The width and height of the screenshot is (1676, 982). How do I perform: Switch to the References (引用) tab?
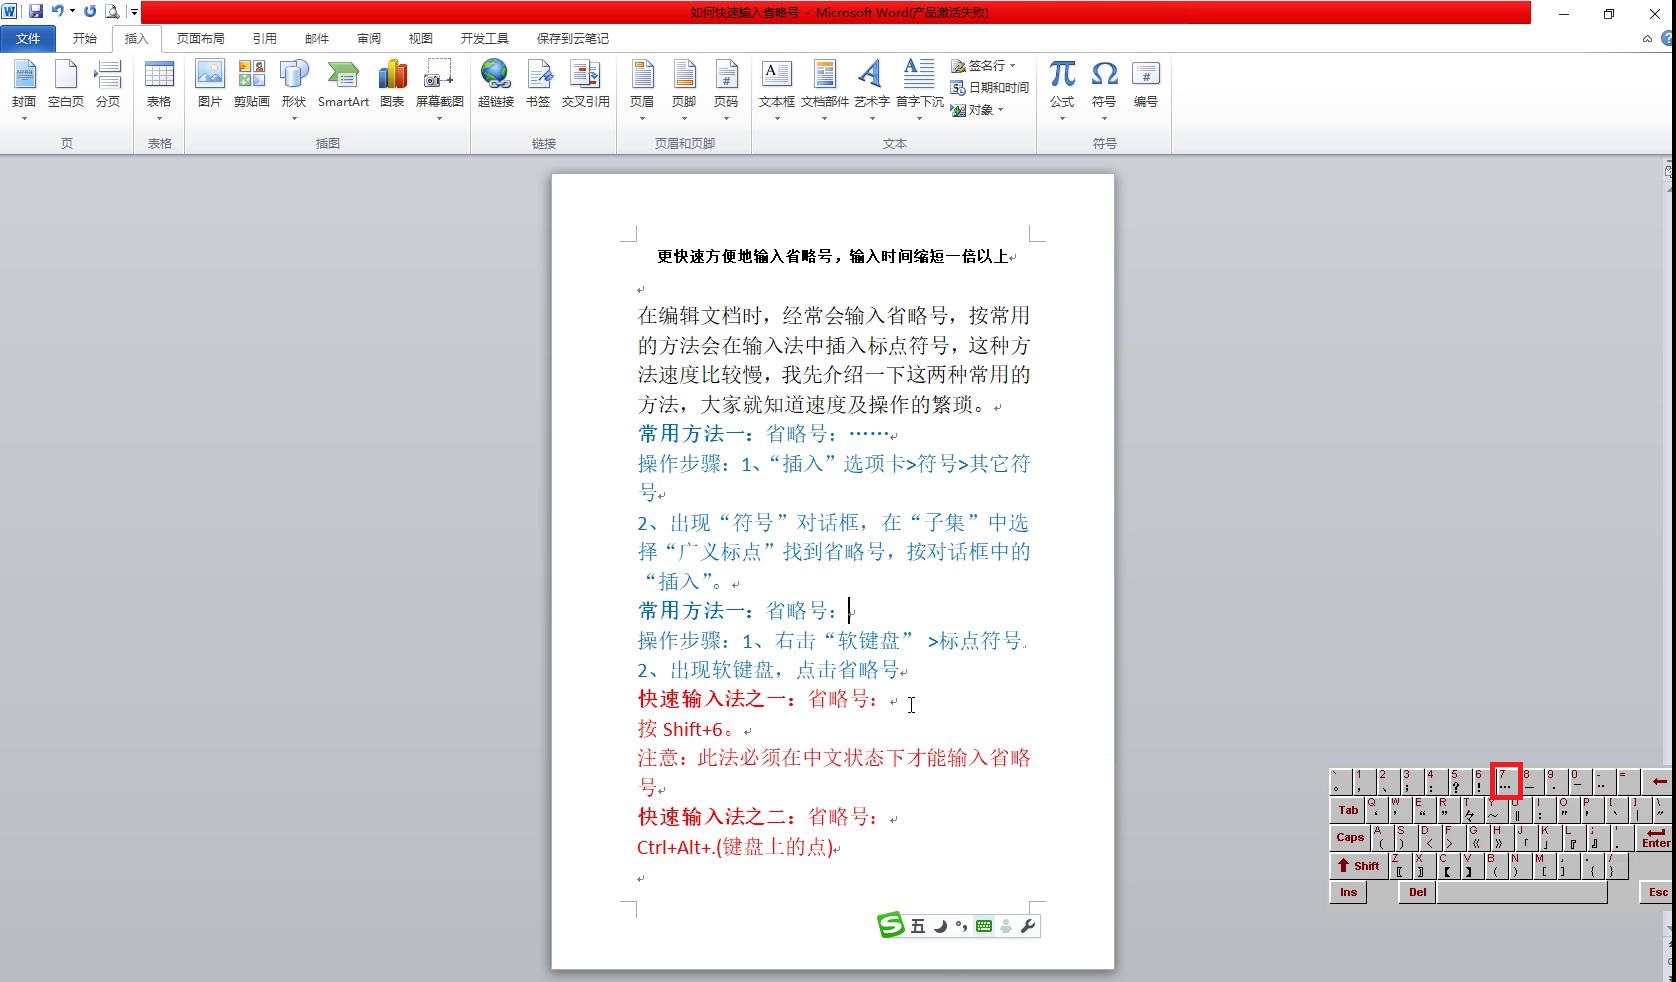click(x=265, y=38)
